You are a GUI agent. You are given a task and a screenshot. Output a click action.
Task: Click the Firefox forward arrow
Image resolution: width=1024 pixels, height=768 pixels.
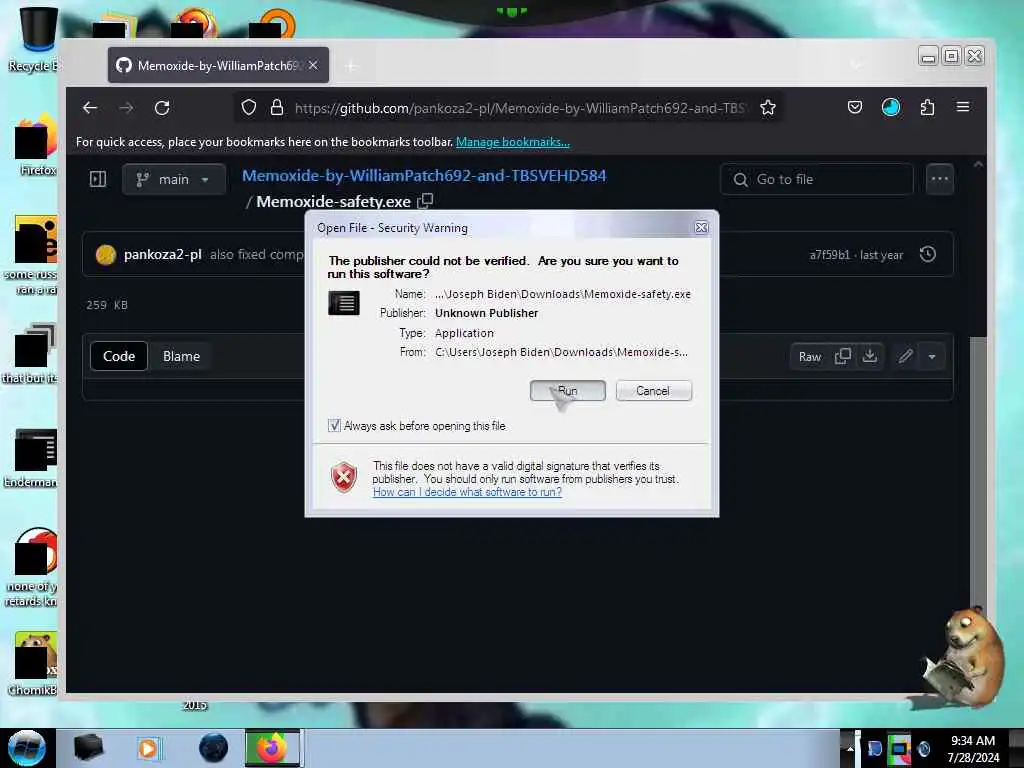pyautogui.click(x=126, y=108)
